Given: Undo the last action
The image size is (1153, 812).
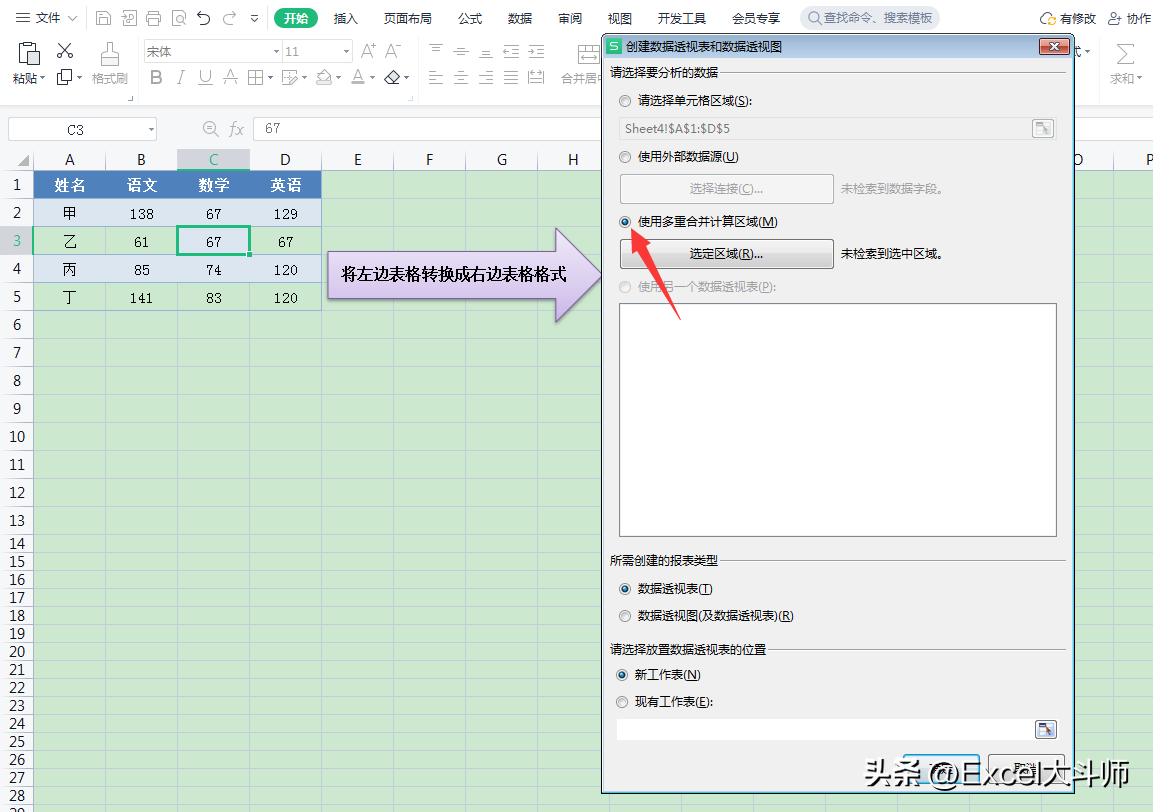Looking at the screenshot, I should pos(204,18).
